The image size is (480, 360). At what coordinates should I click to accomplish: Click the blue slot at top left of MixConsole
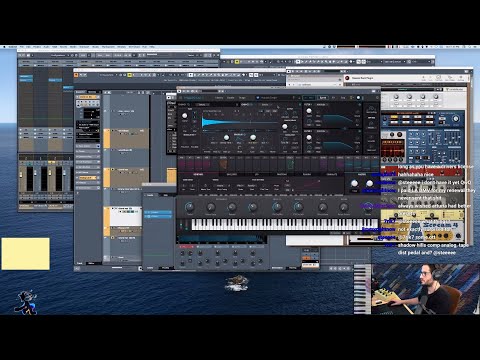(x=26, y=78)
